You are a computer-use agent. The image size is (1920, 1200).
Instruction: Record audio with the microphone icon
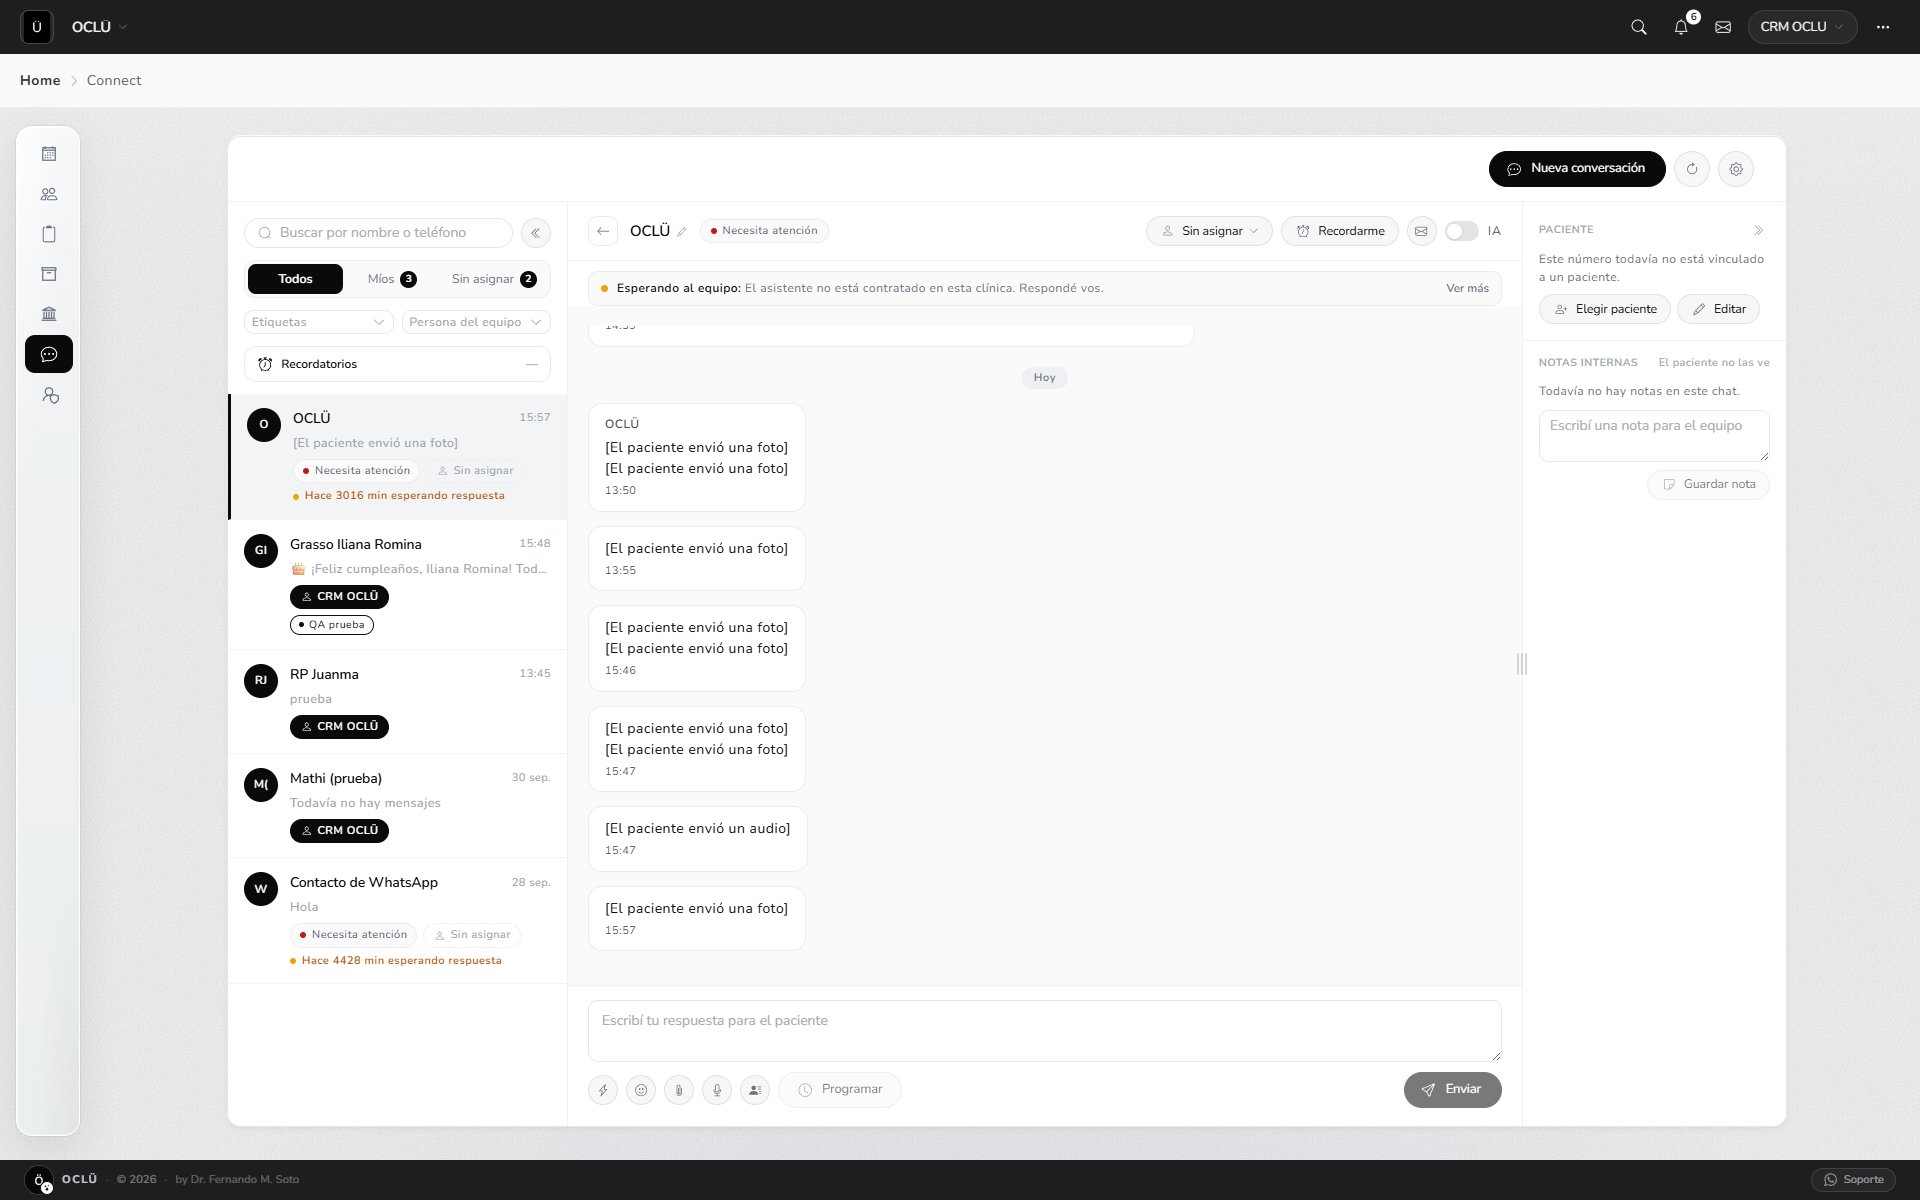717,1090
